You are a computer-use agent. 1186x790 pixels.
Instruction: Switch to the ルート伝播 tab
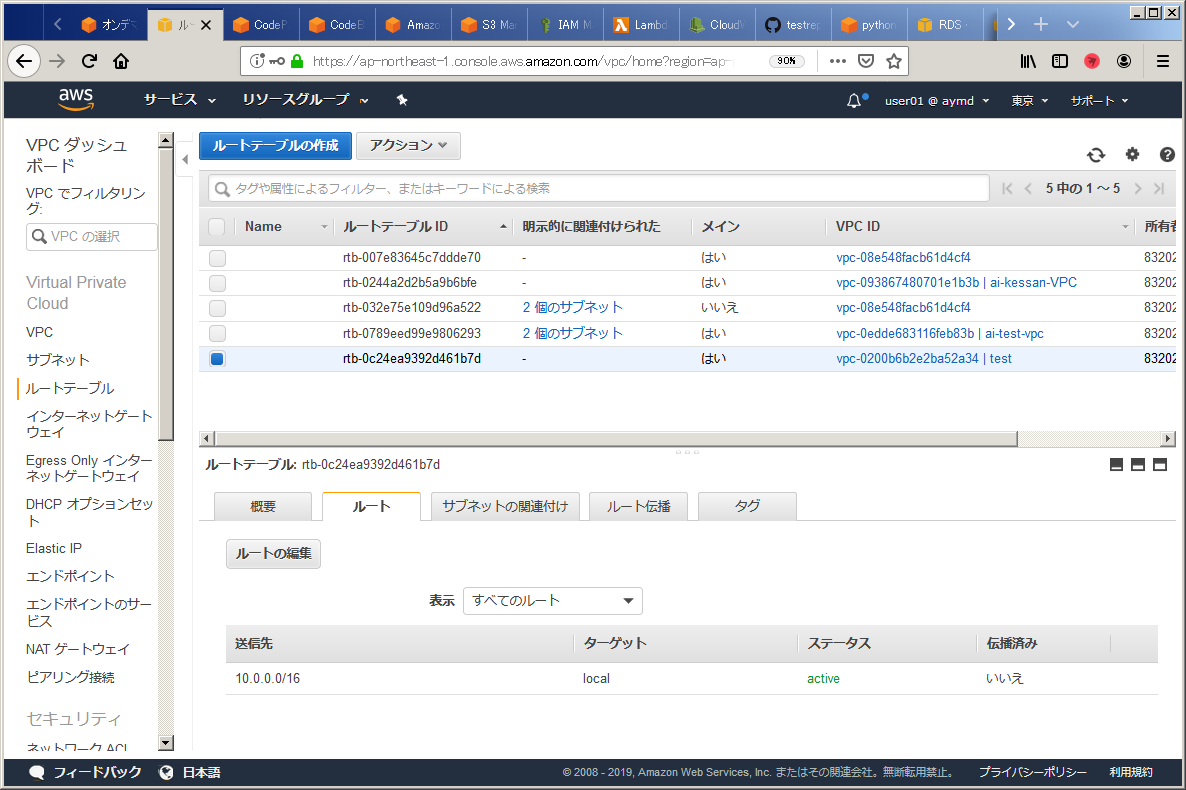[638, 506]
